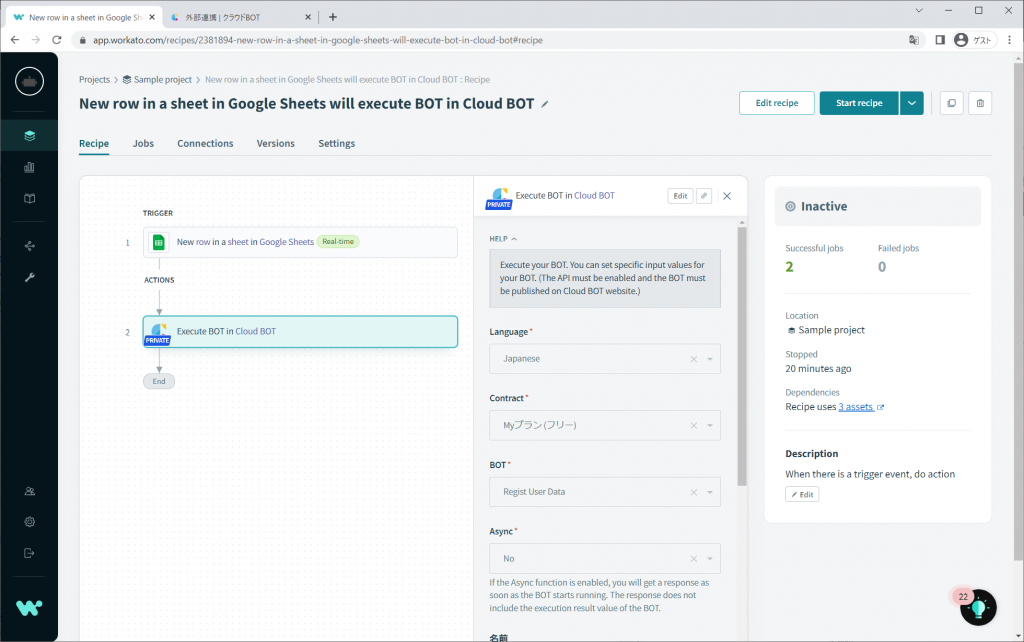Open the team members sidebar icon

[x=29, y=491]
